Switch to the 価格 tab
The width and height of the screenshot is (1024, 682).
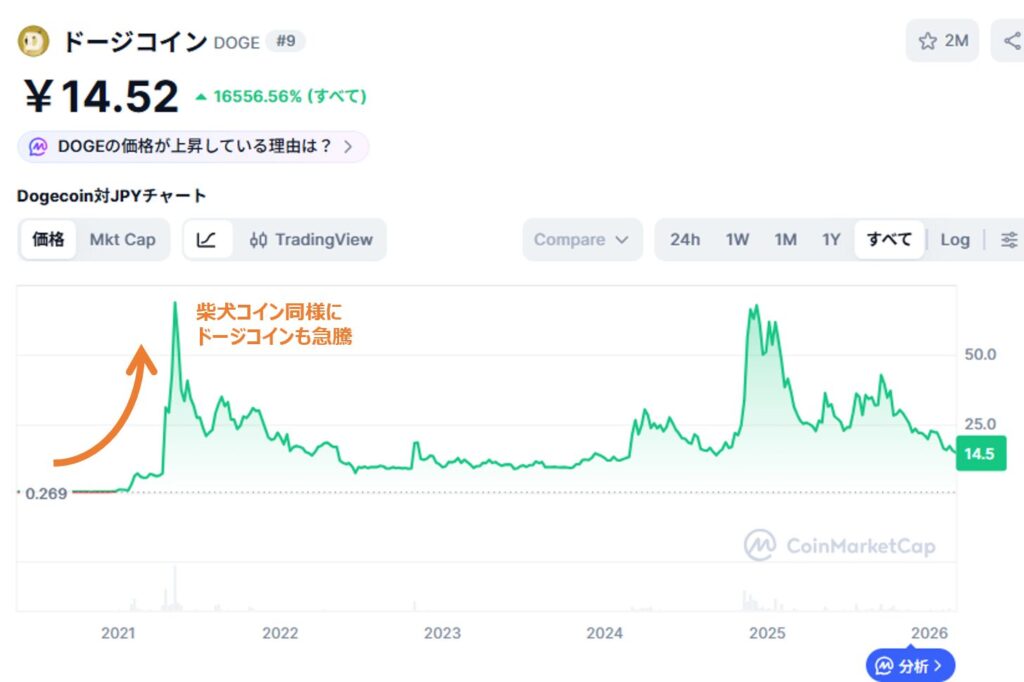tap(47, 239)
